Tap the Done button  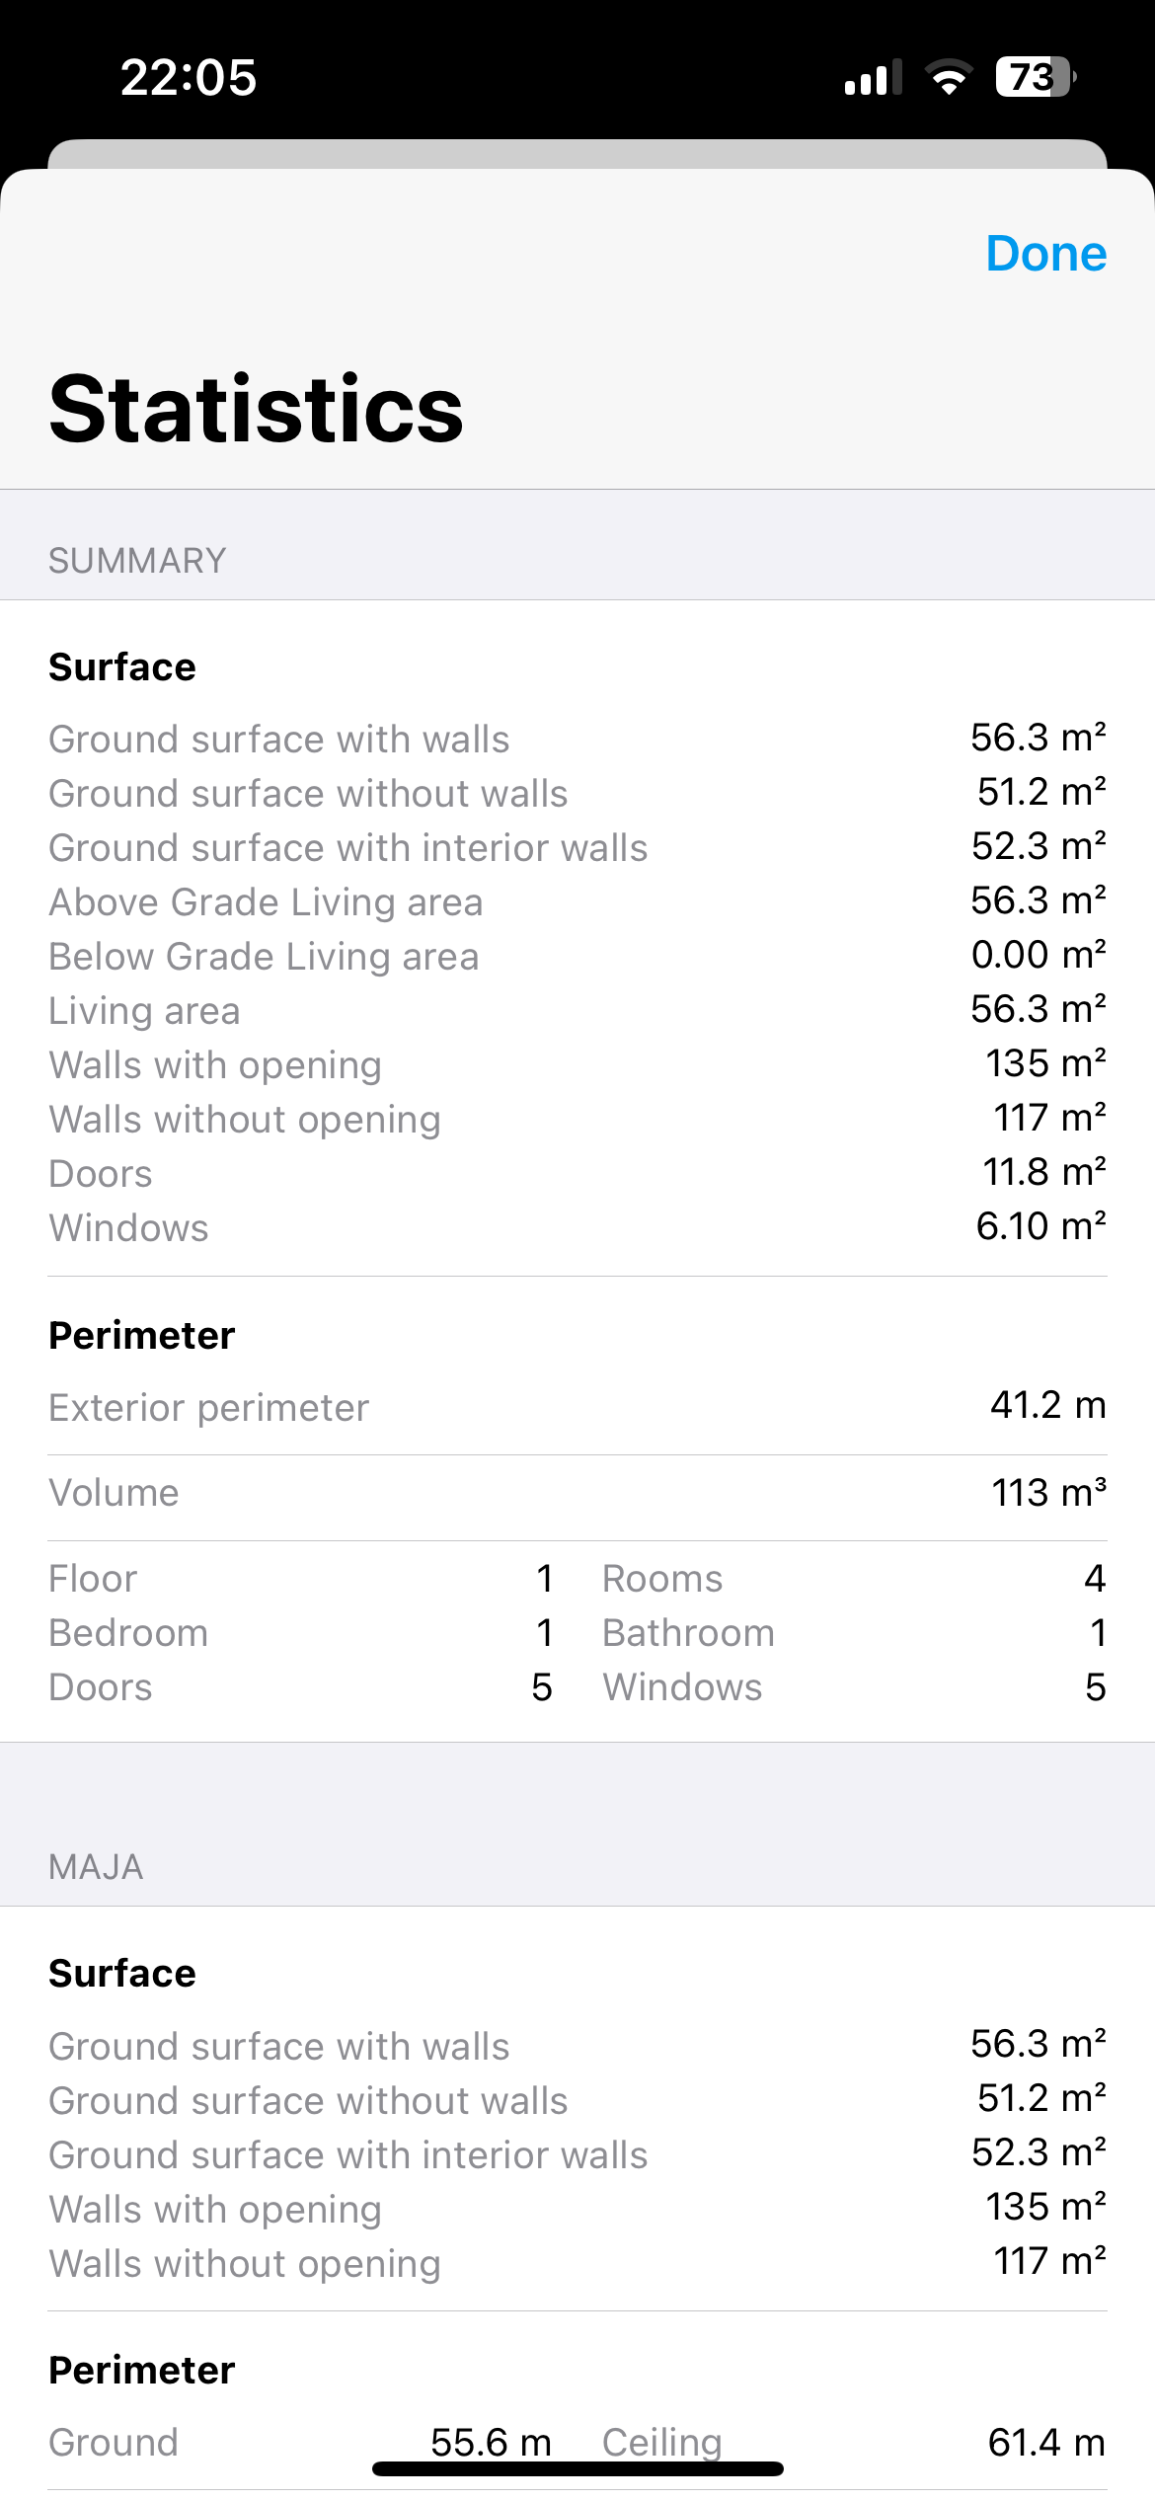tap(1045, 254)
